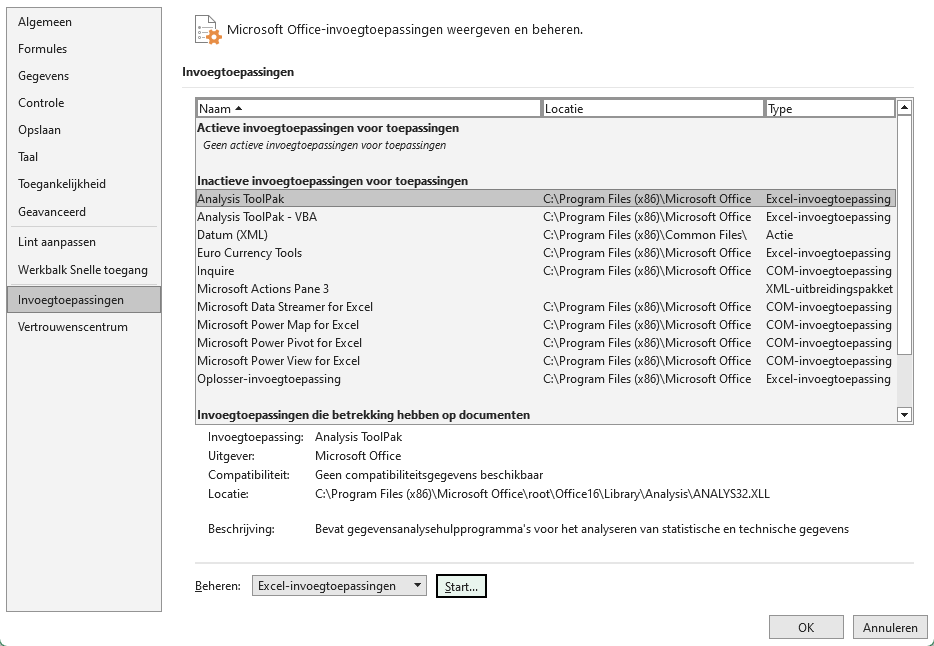Click the XML-uitbreidingspakket type cell
This screenshot has width=934, height=646.
coord(829,289)
